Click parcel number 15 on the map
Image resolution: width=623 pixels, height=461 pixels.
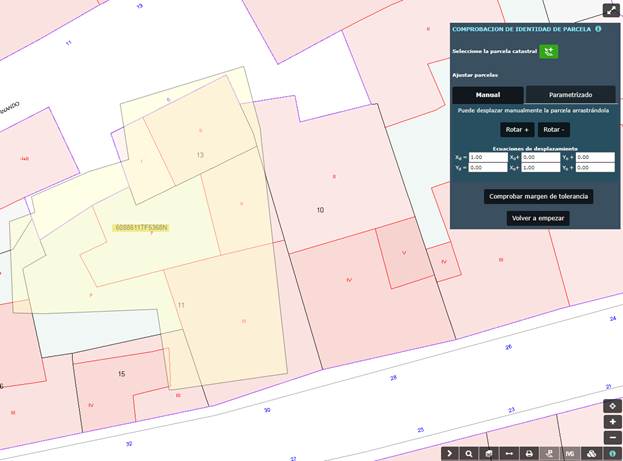point(122,374)
